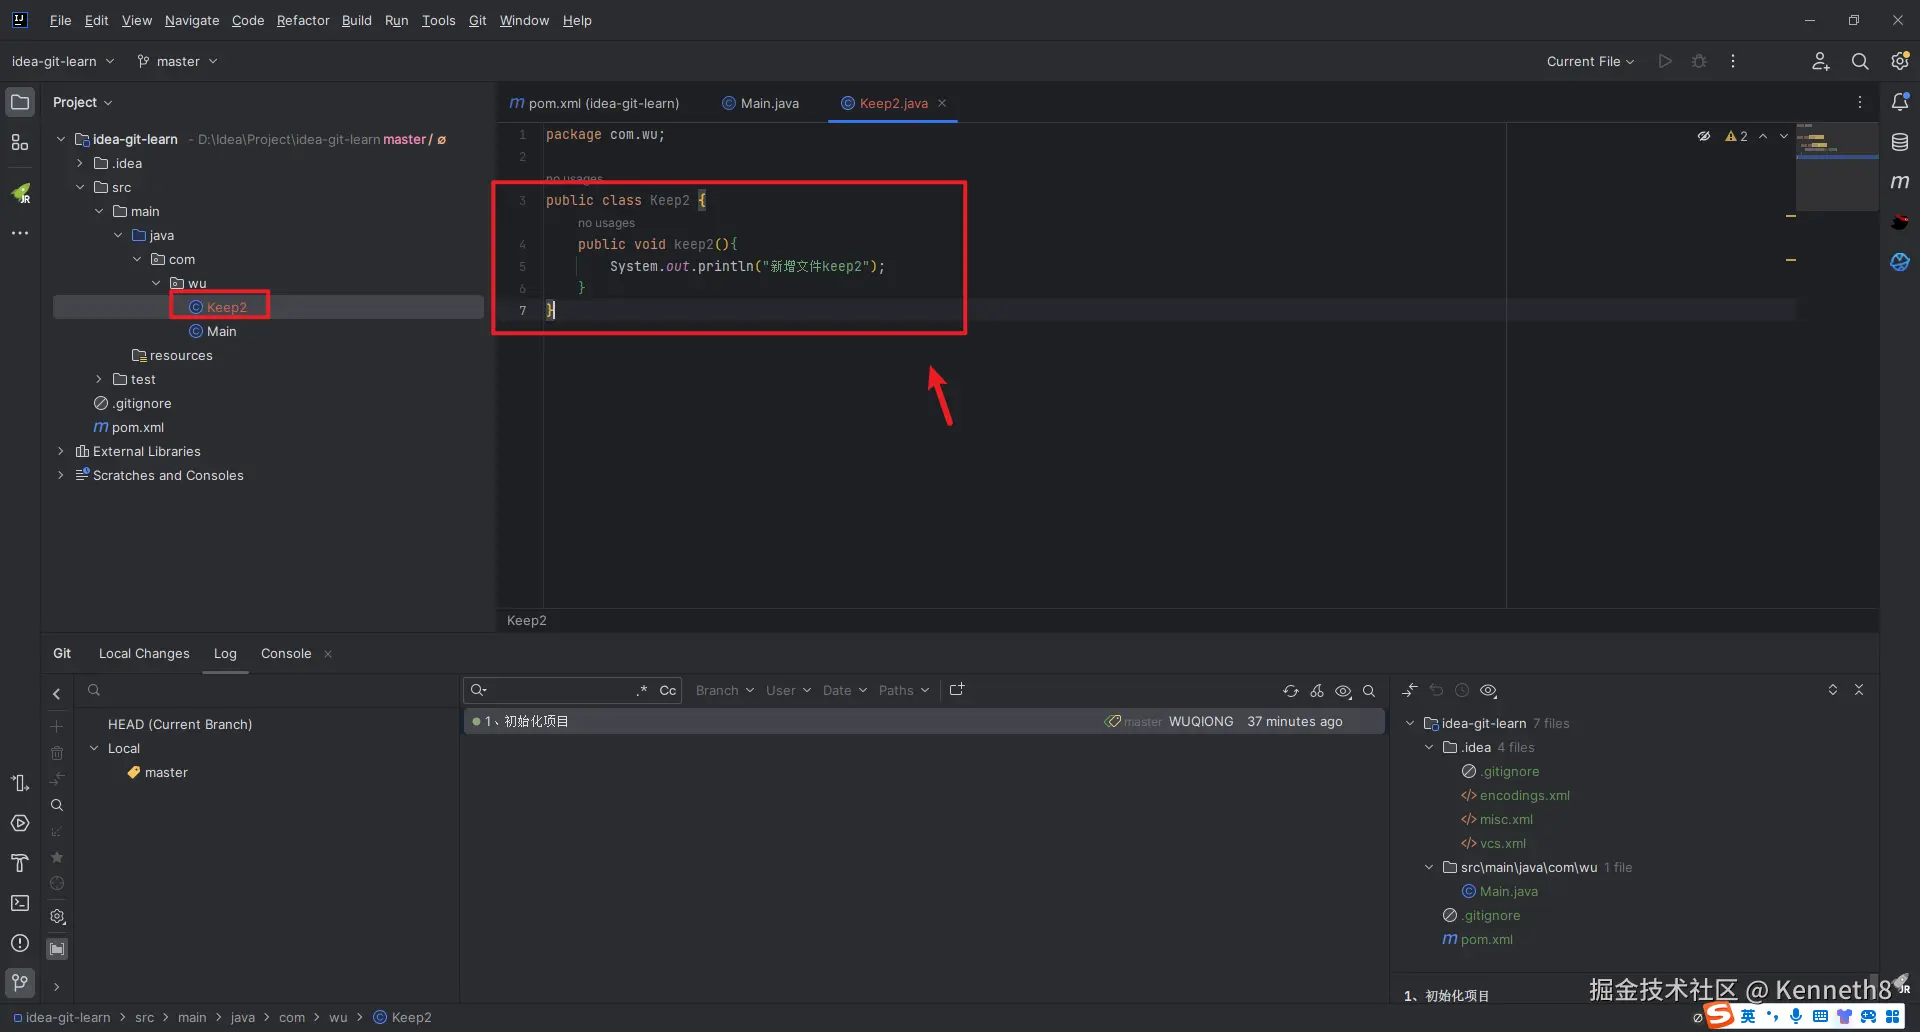Click the Run triangle button
Image resolution: width=1920 pixels, height=1032 pixels.
point(1665,61)
